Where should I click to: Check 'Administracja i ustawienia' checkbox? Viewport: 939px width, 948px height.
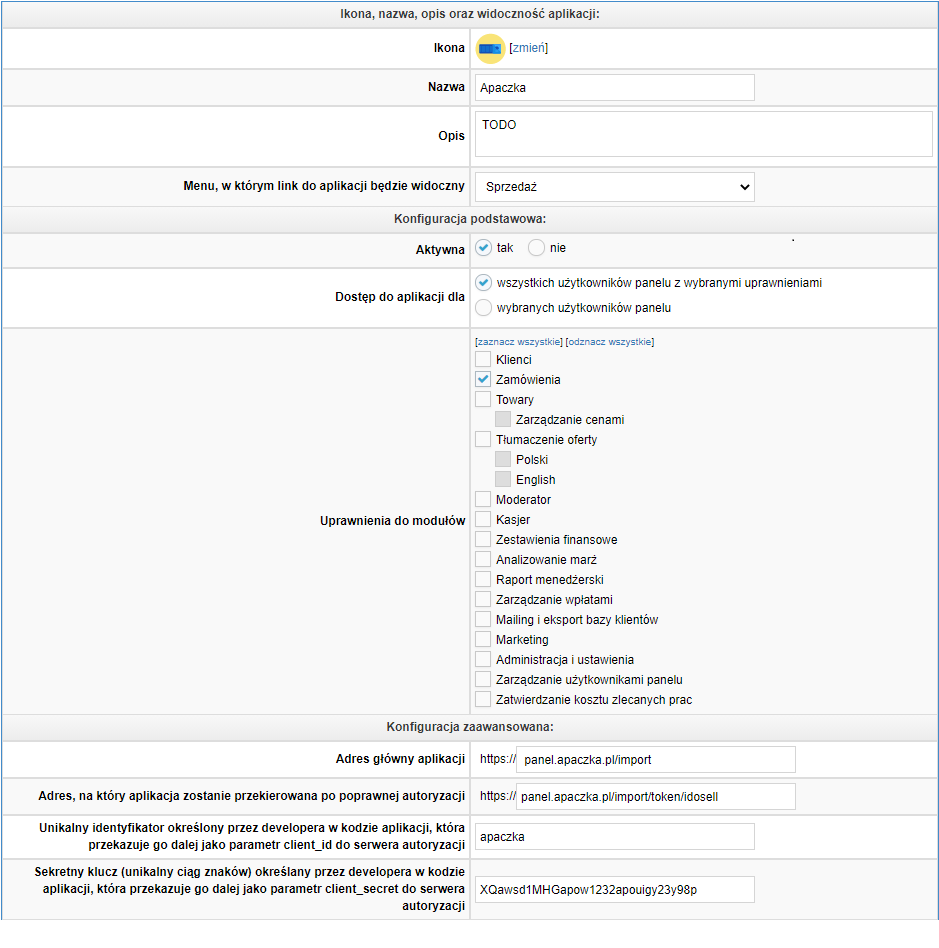tap(483, 660)
